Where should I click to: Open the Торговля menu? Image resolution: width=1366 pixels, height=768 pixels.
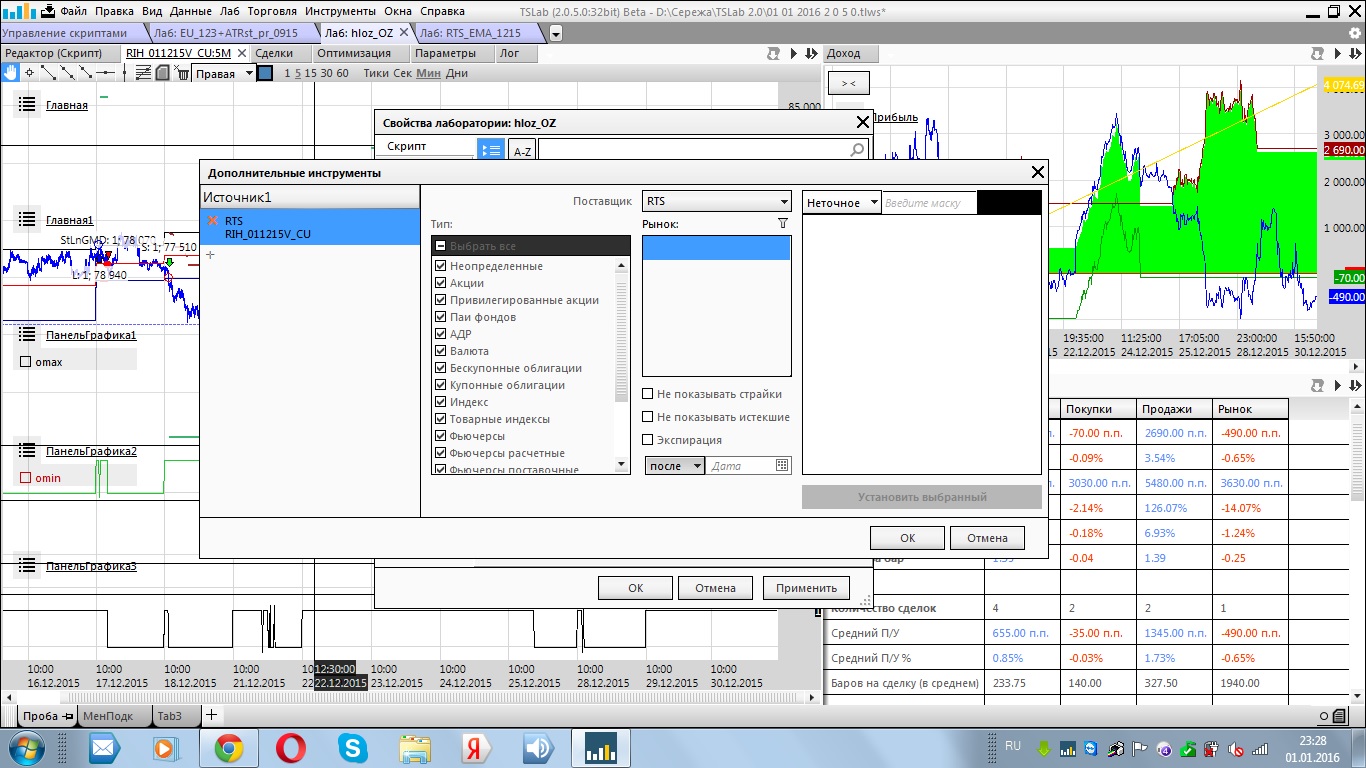point(272,11)
